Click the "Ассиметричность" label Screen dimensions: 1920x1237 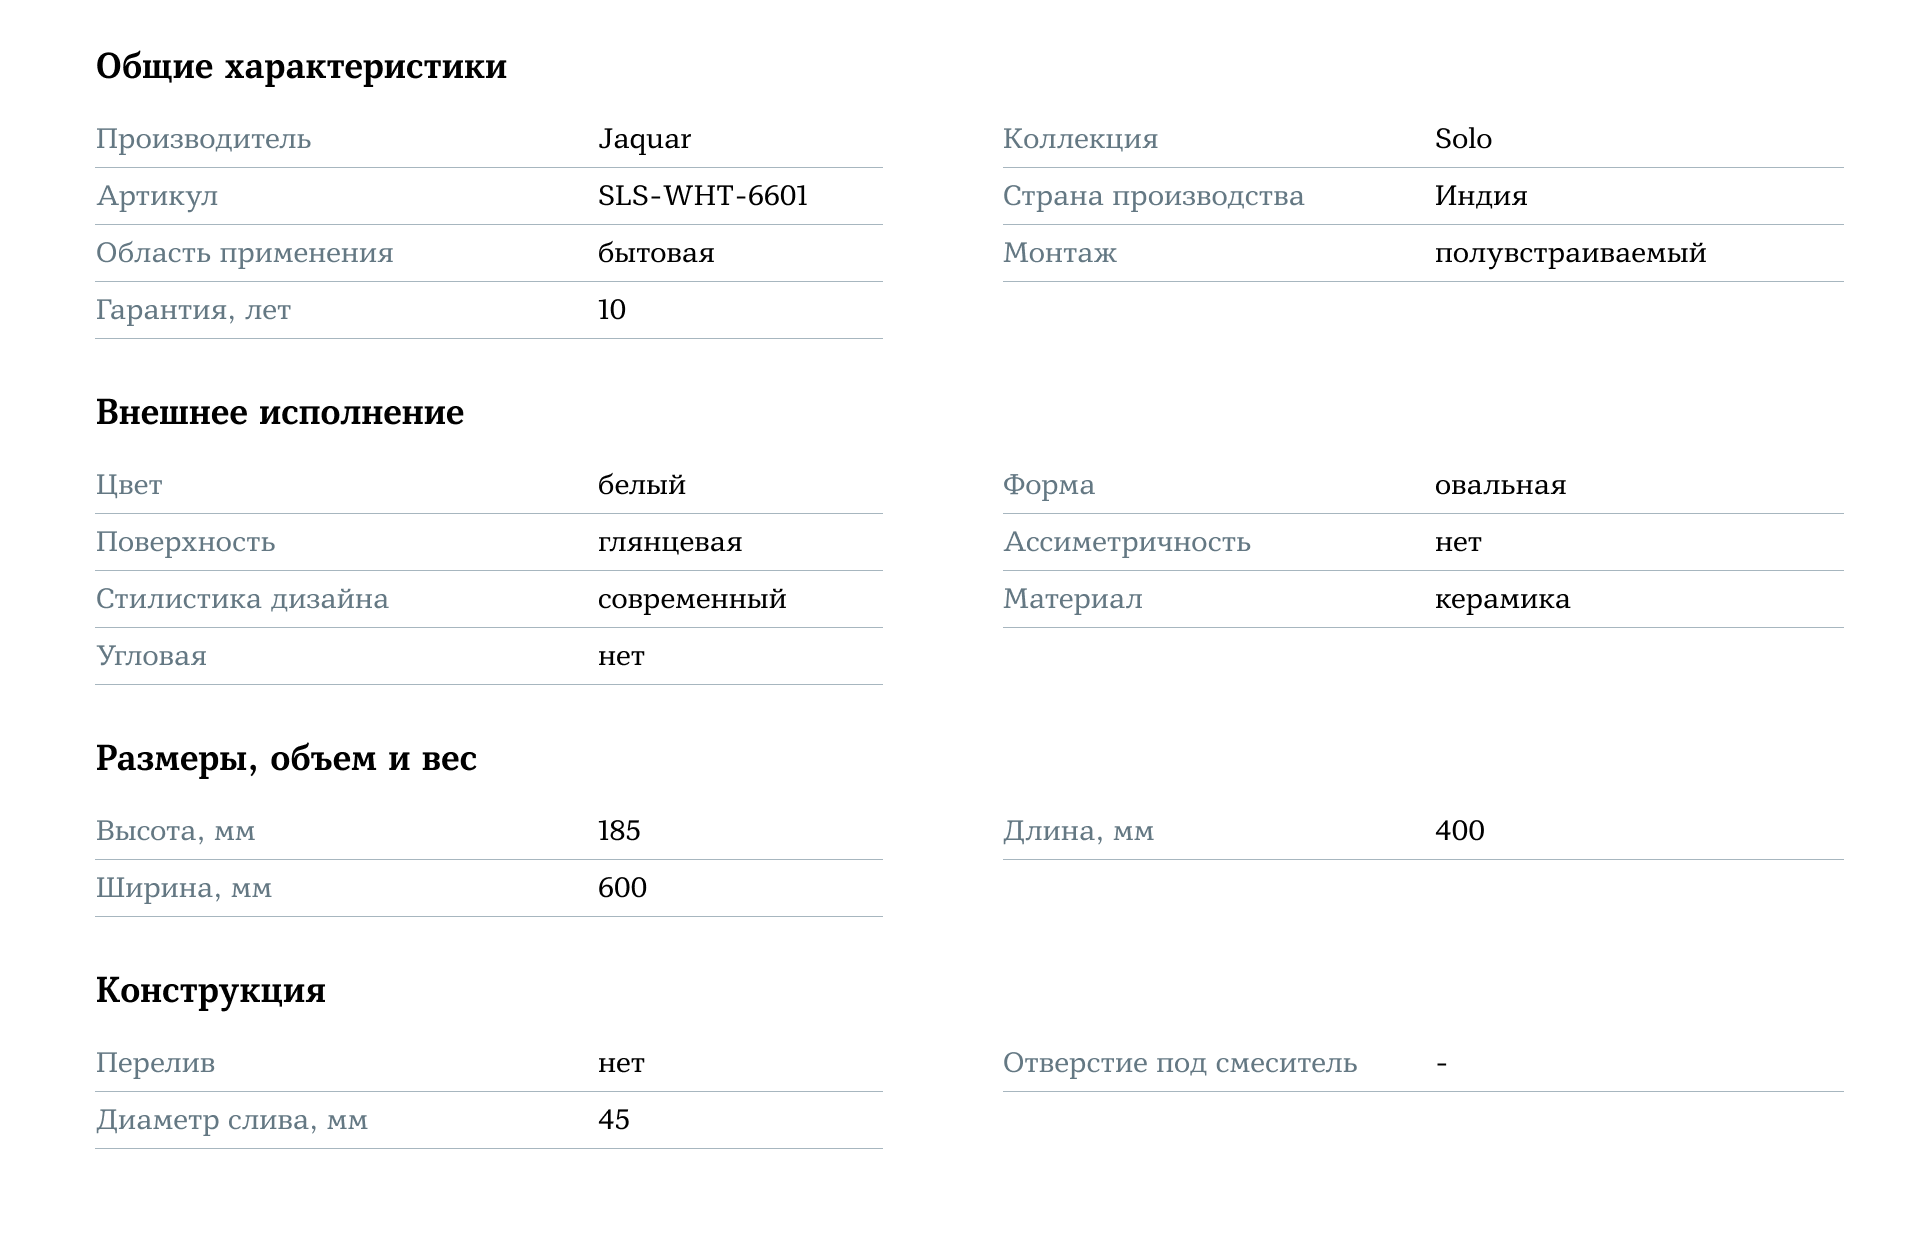1126,542
